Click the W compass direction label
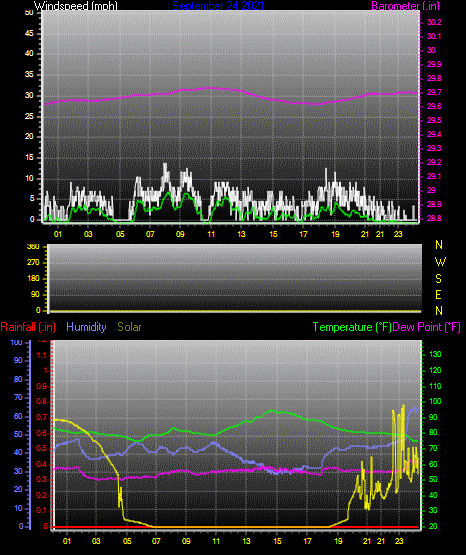466x555 pixels. (x=440, y=262)
